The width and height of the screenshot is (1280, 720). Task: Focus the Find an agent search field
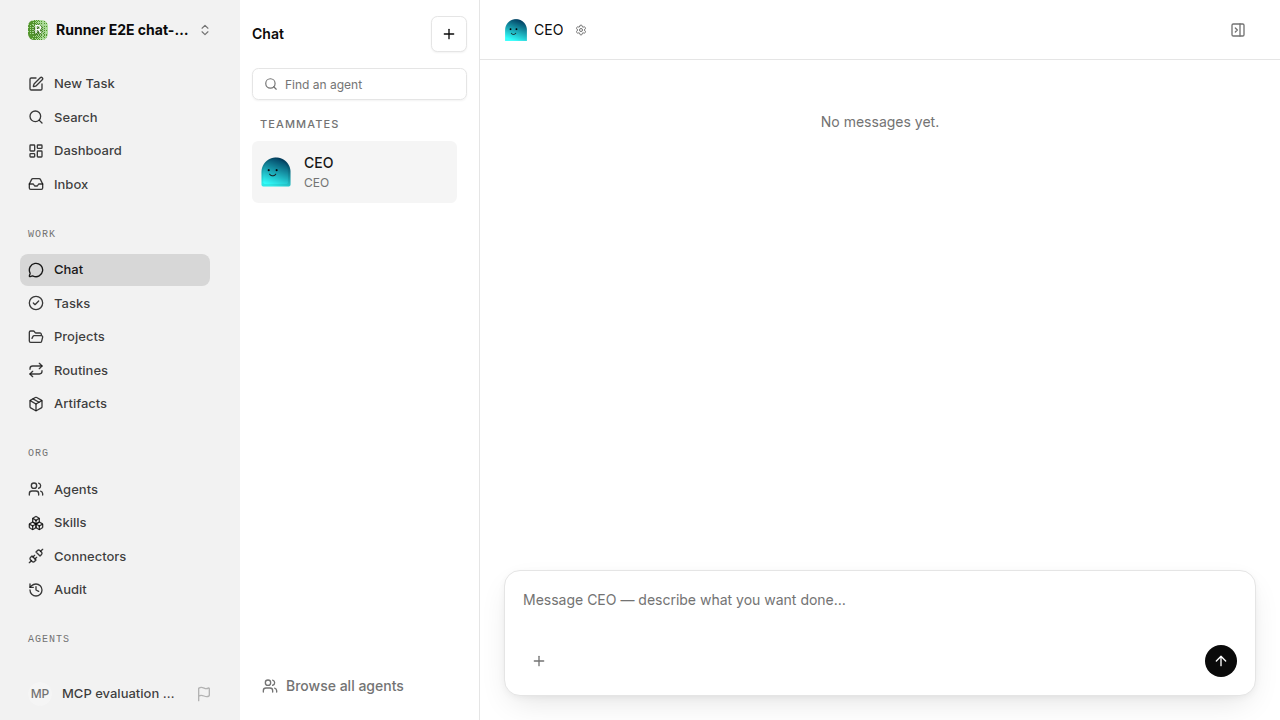click(359, 84)
